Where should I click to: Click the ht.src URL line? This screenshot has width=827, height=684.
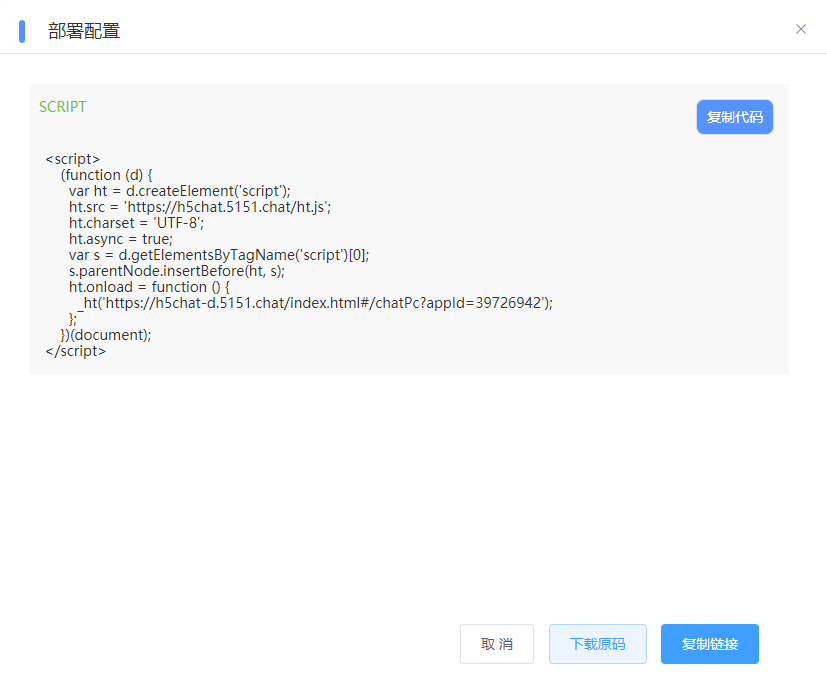[200, 207]
